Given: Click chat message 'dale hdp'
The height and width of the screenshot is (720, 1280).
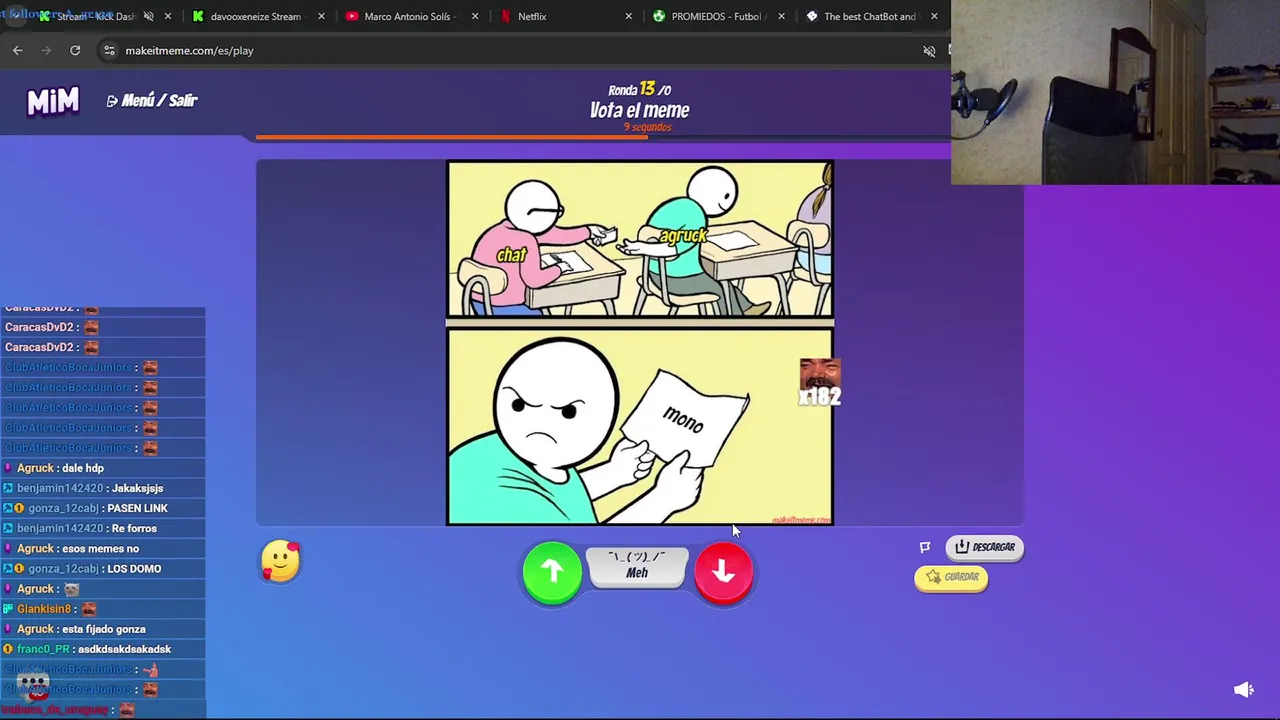Looking at the screenshot, I should [83, 468].
